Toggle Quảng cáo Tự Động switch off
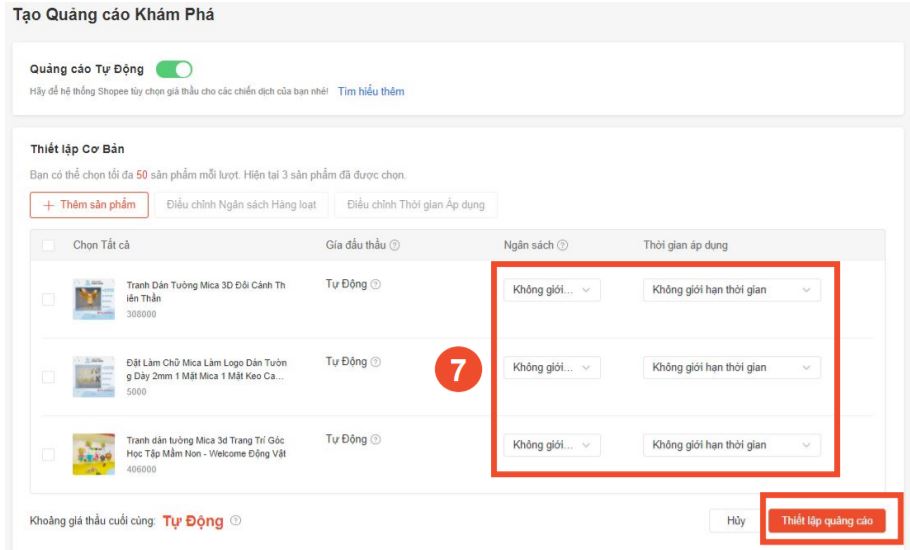 point(174,70)
